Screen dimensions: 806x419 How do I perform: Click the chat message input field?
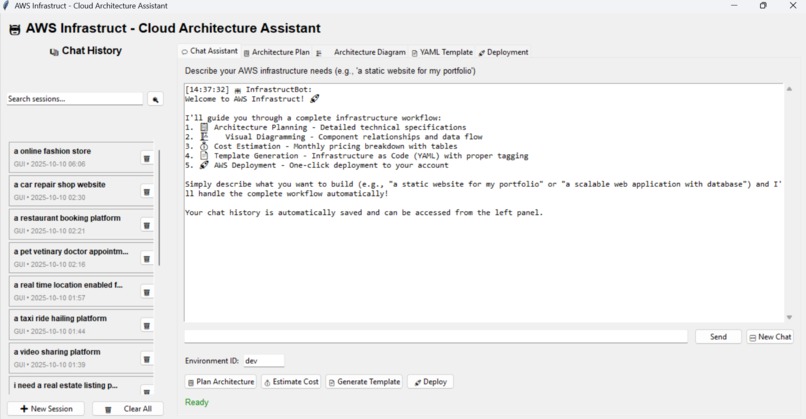(x=436, y=336)
